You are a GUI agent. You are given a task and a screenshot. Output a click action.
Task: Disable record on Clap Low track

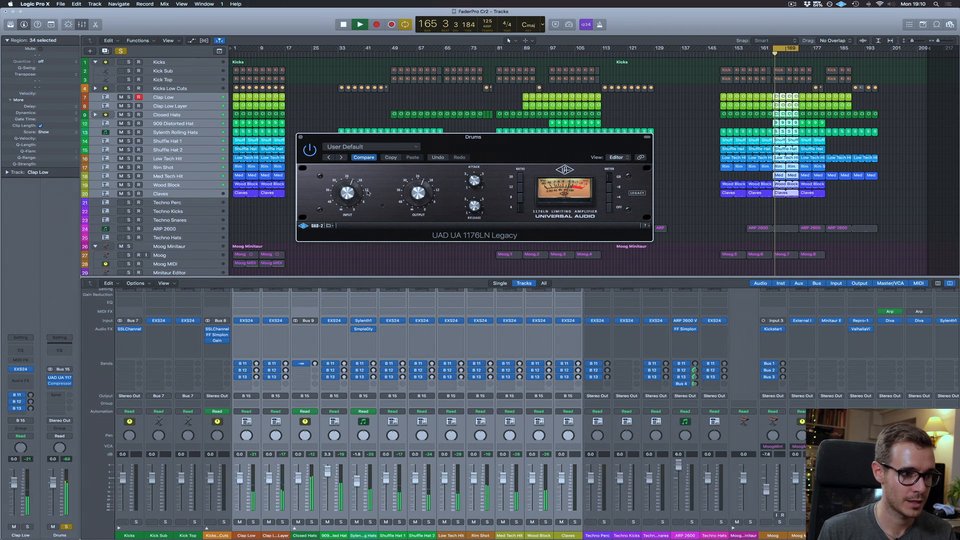[x=138, y=97]
